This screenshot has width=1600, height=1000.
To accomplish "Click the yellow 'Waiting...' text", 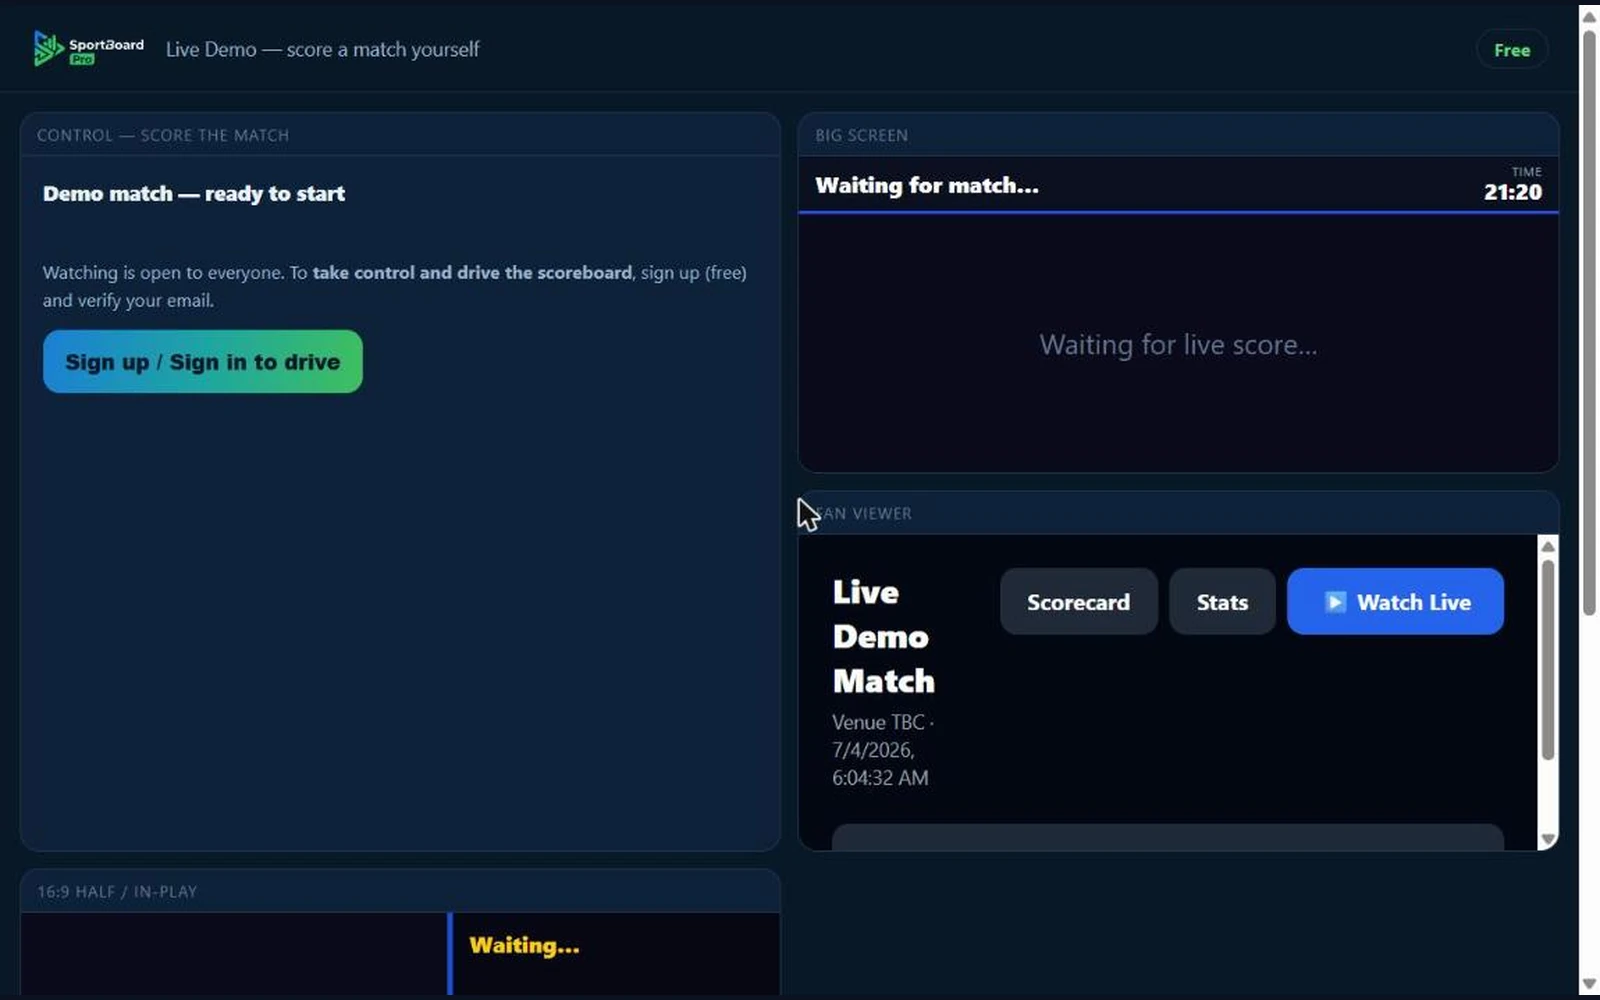I will (x=524, y=946).
